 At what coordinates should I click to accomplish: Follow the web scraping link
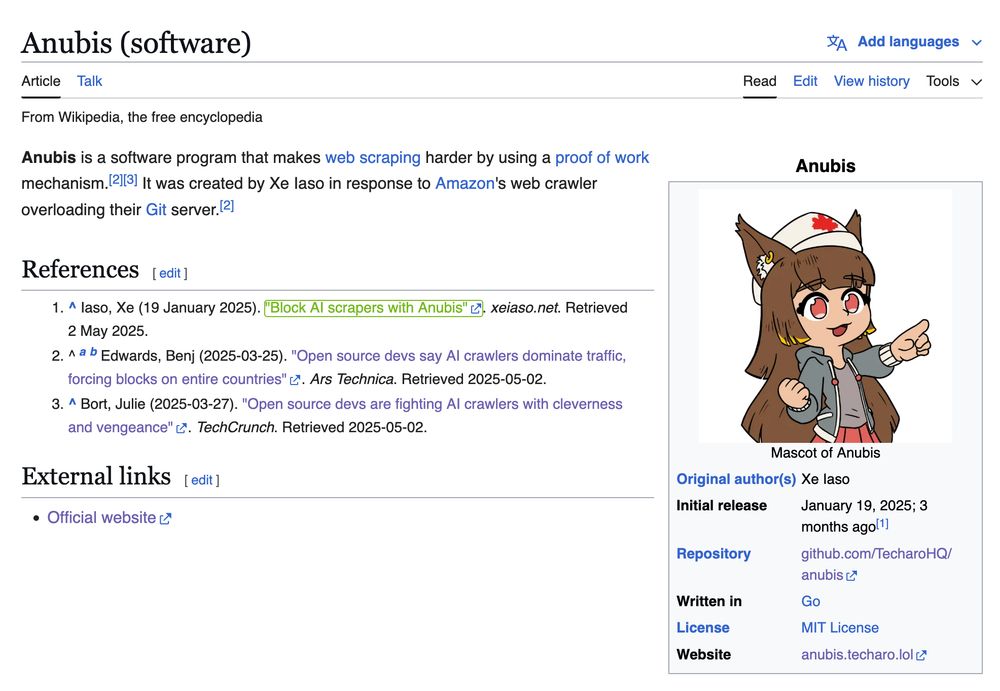pos(372,158)
